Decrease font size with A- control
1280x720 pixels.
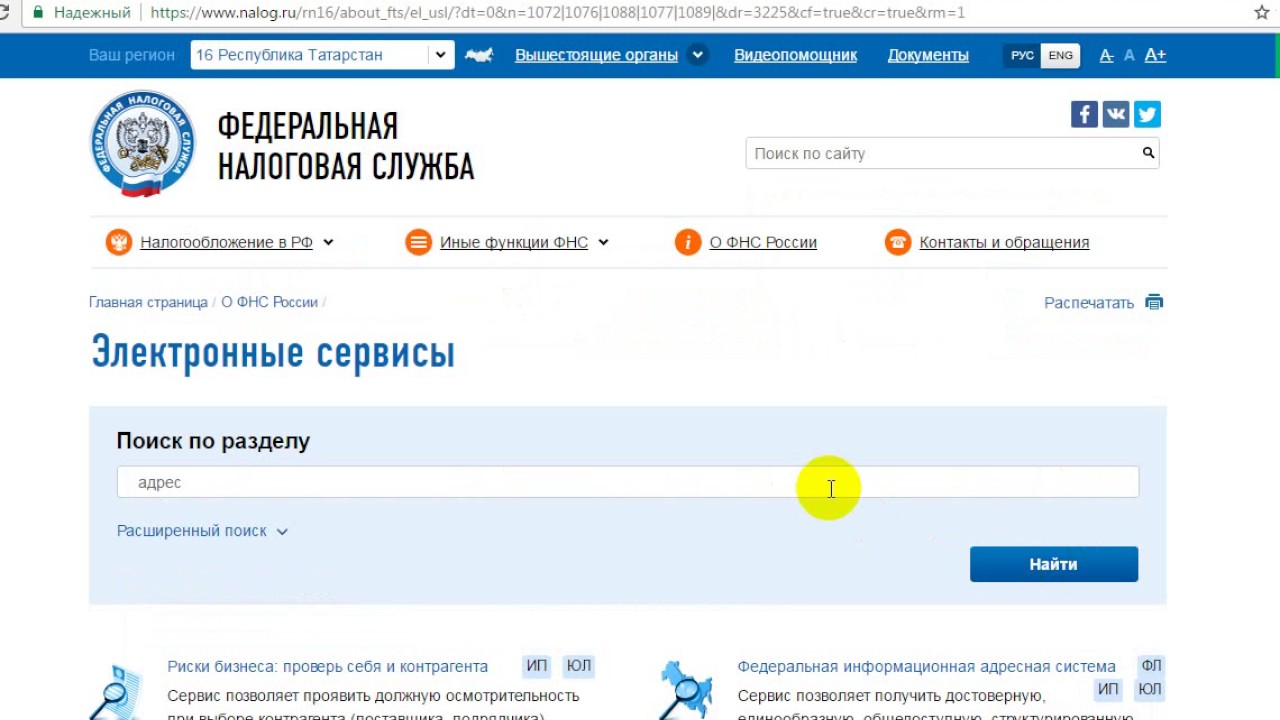tap(1106, 55)
